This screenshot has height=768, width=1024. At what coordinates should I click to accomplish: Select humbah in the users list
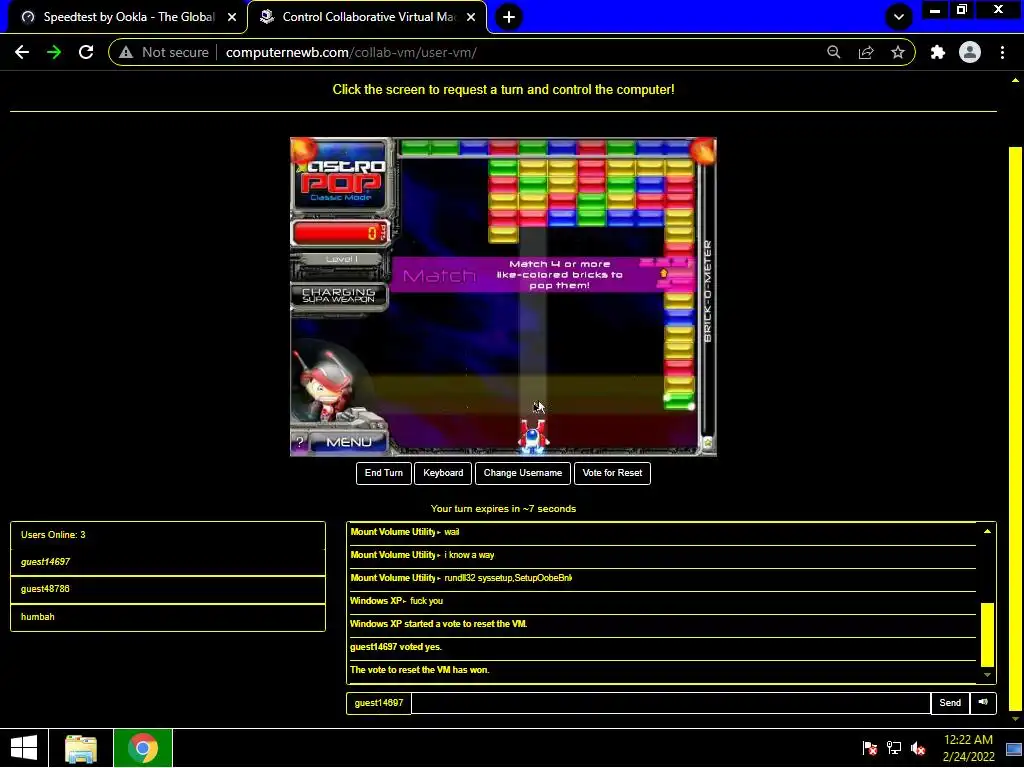coord(168,616)
